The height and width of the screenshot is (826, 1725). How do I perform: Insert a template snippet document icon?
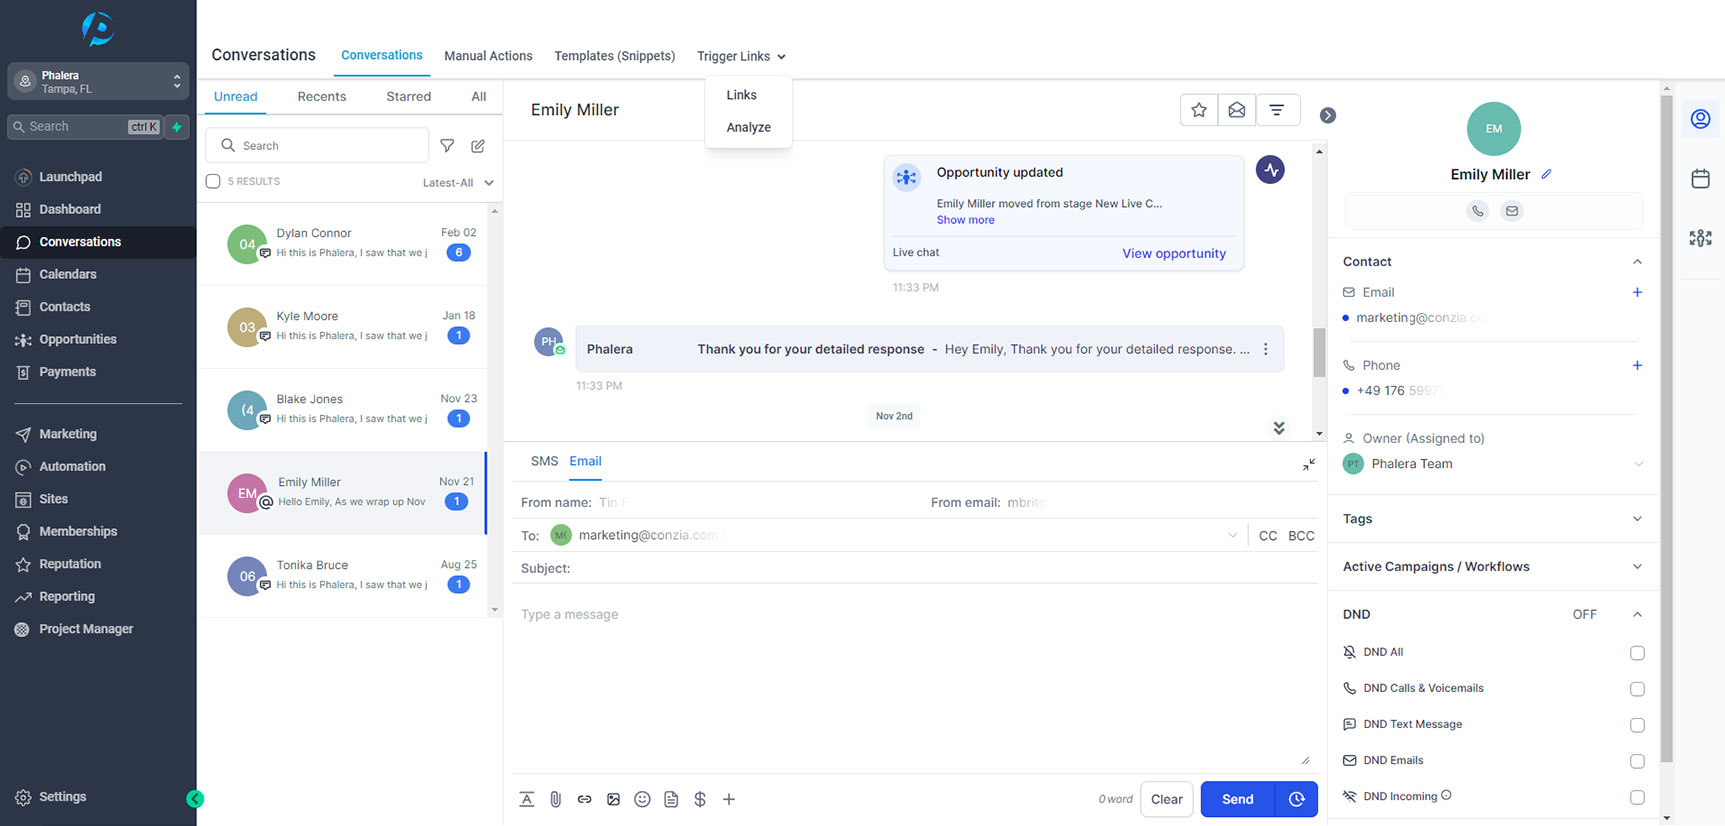point(672,799)
